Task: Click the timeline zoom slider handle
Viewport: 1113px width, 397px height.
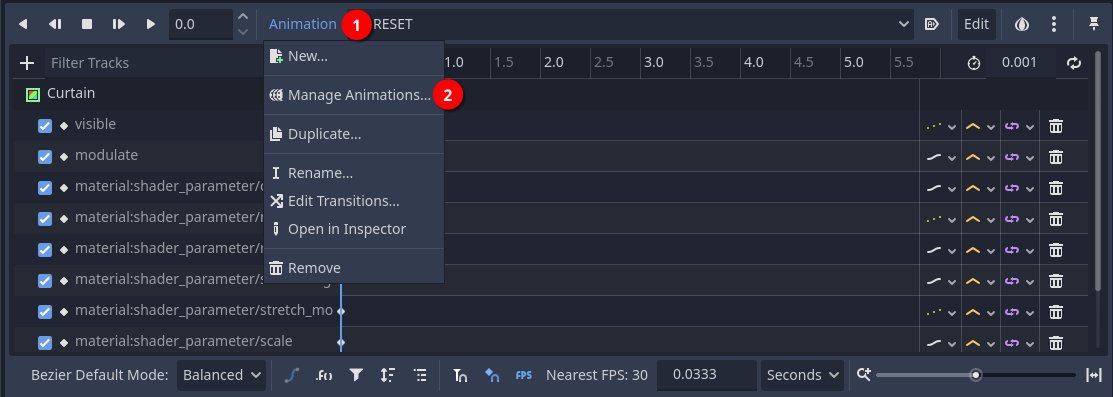Action: click(x=977, y=375)
